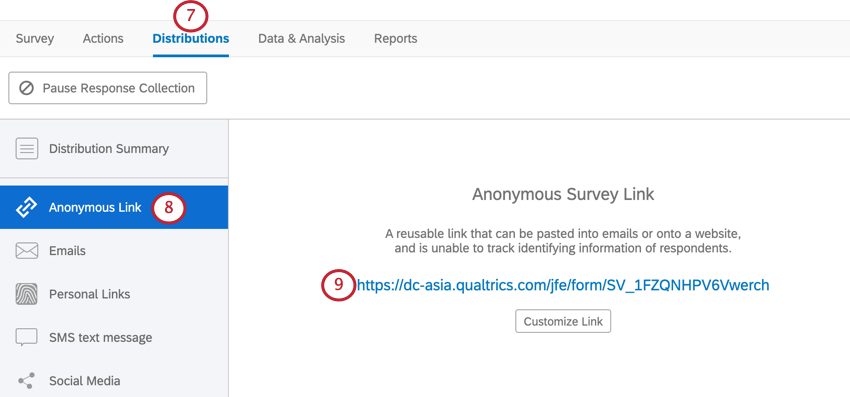The image size is (850, 397).
Task: Click the Anonymous Link chain icon
Action: point(27,207)
